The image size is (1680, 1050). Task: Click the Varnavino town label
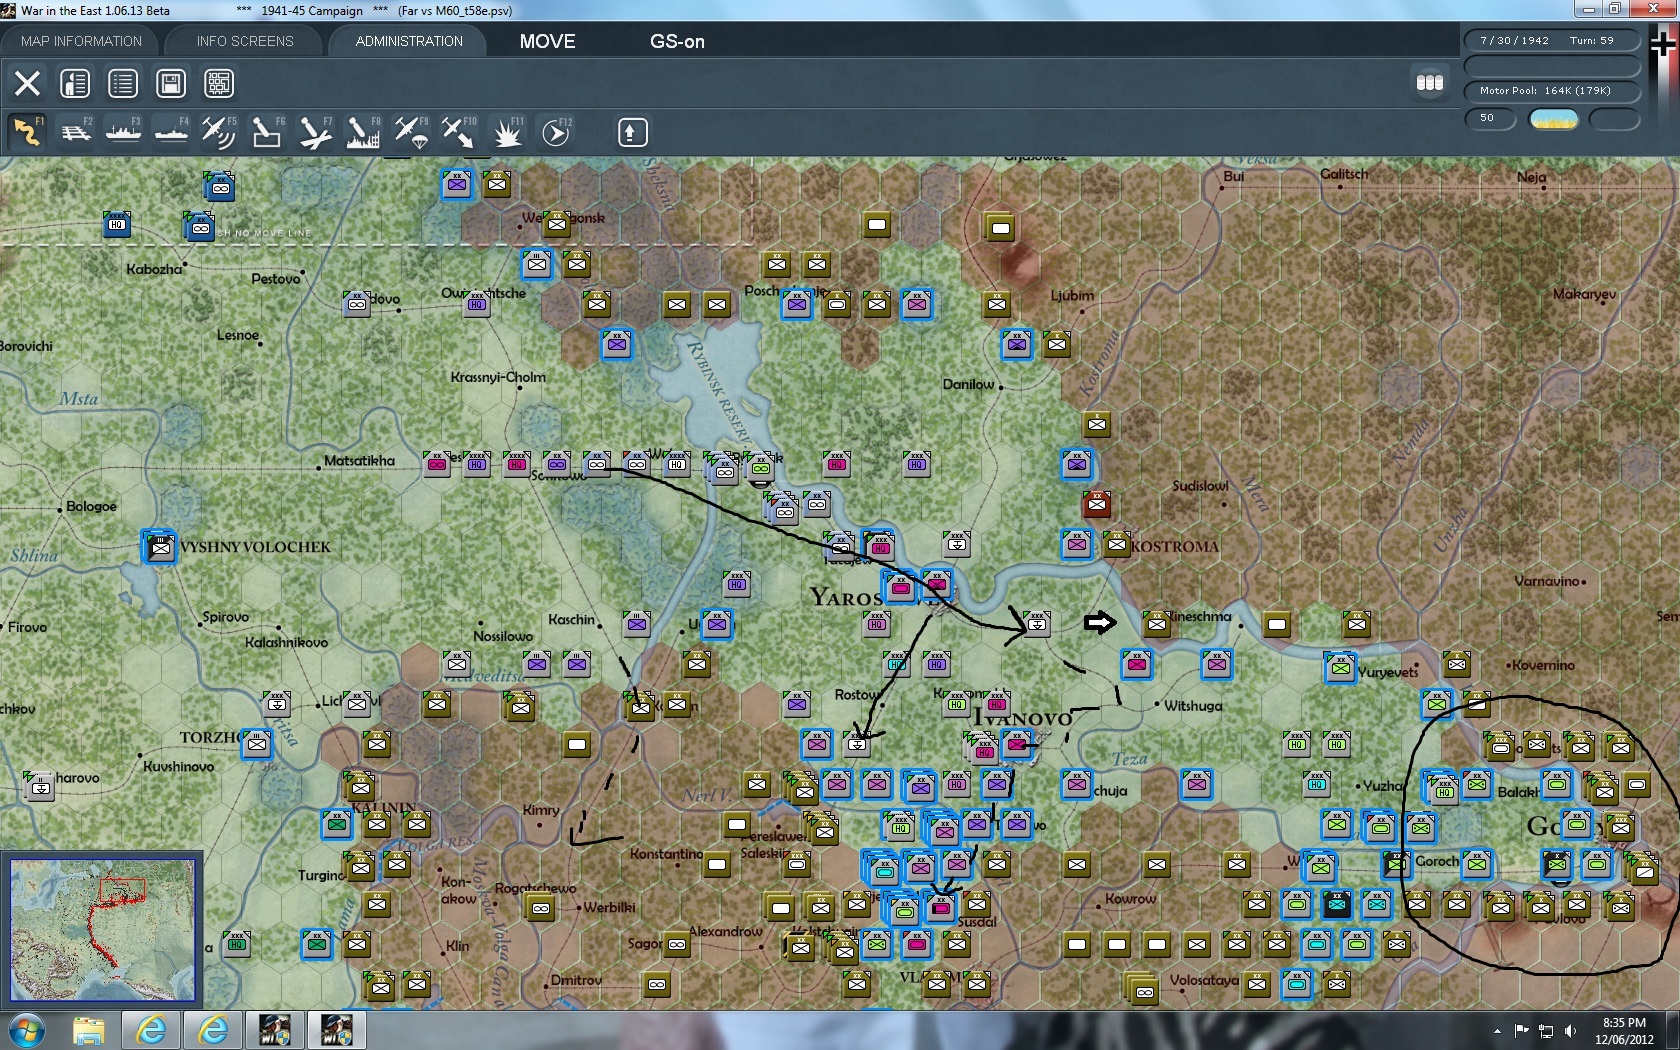tap(1547, 581)
